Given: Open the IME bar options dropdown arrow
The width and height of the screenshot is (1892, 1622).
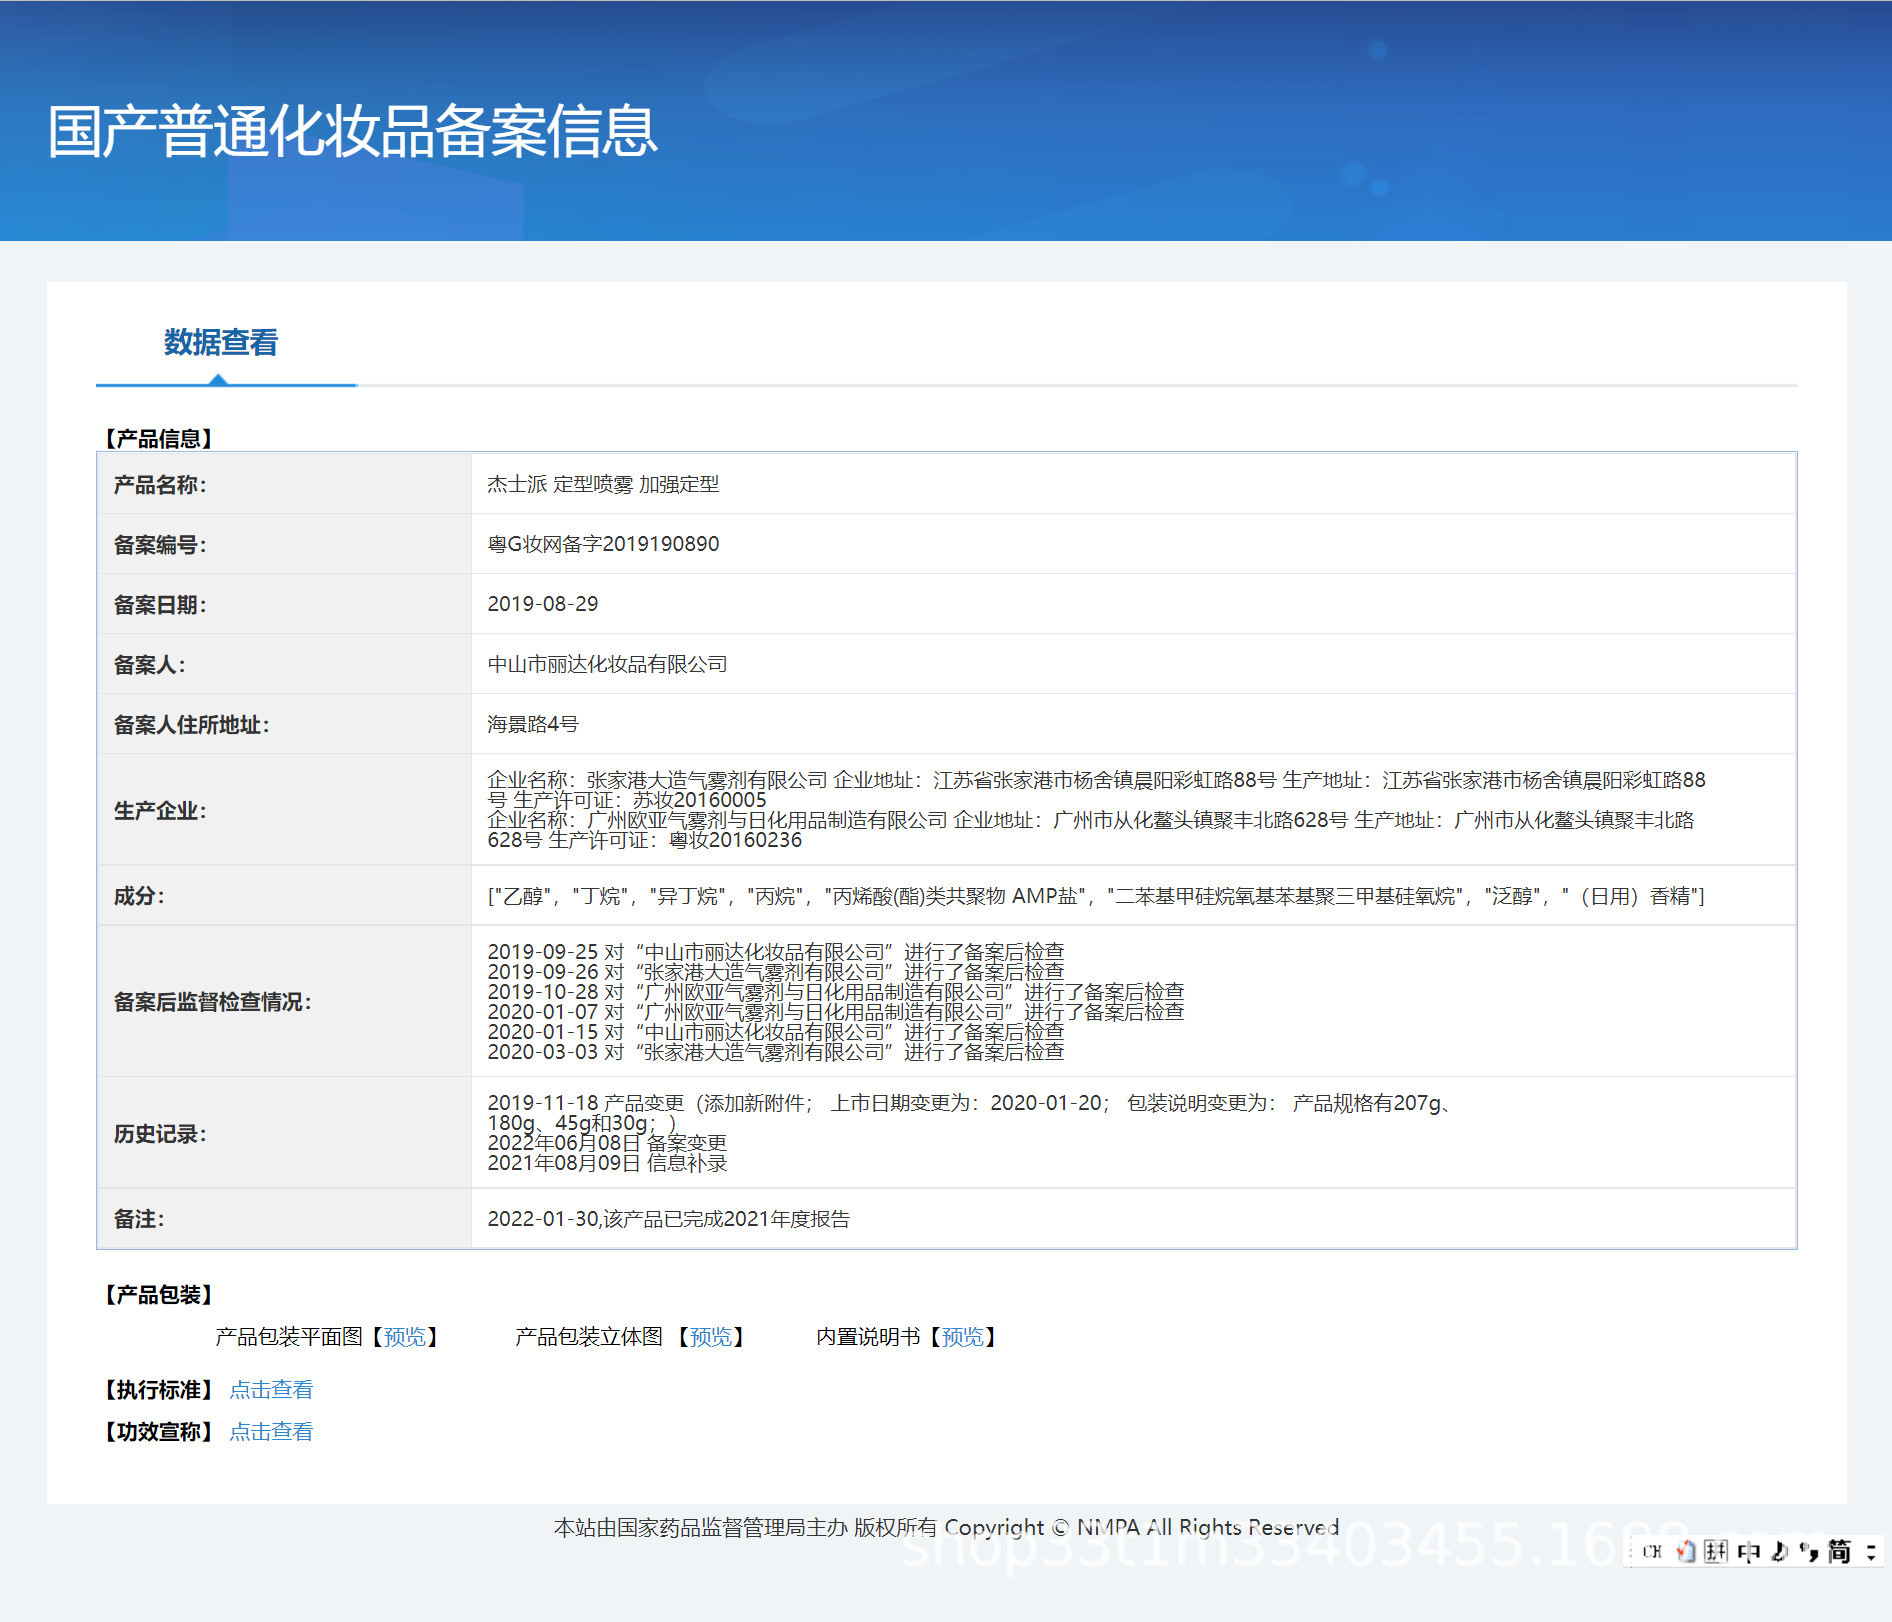Looking at the screenshot, I should click(x=1871, y=1552).
